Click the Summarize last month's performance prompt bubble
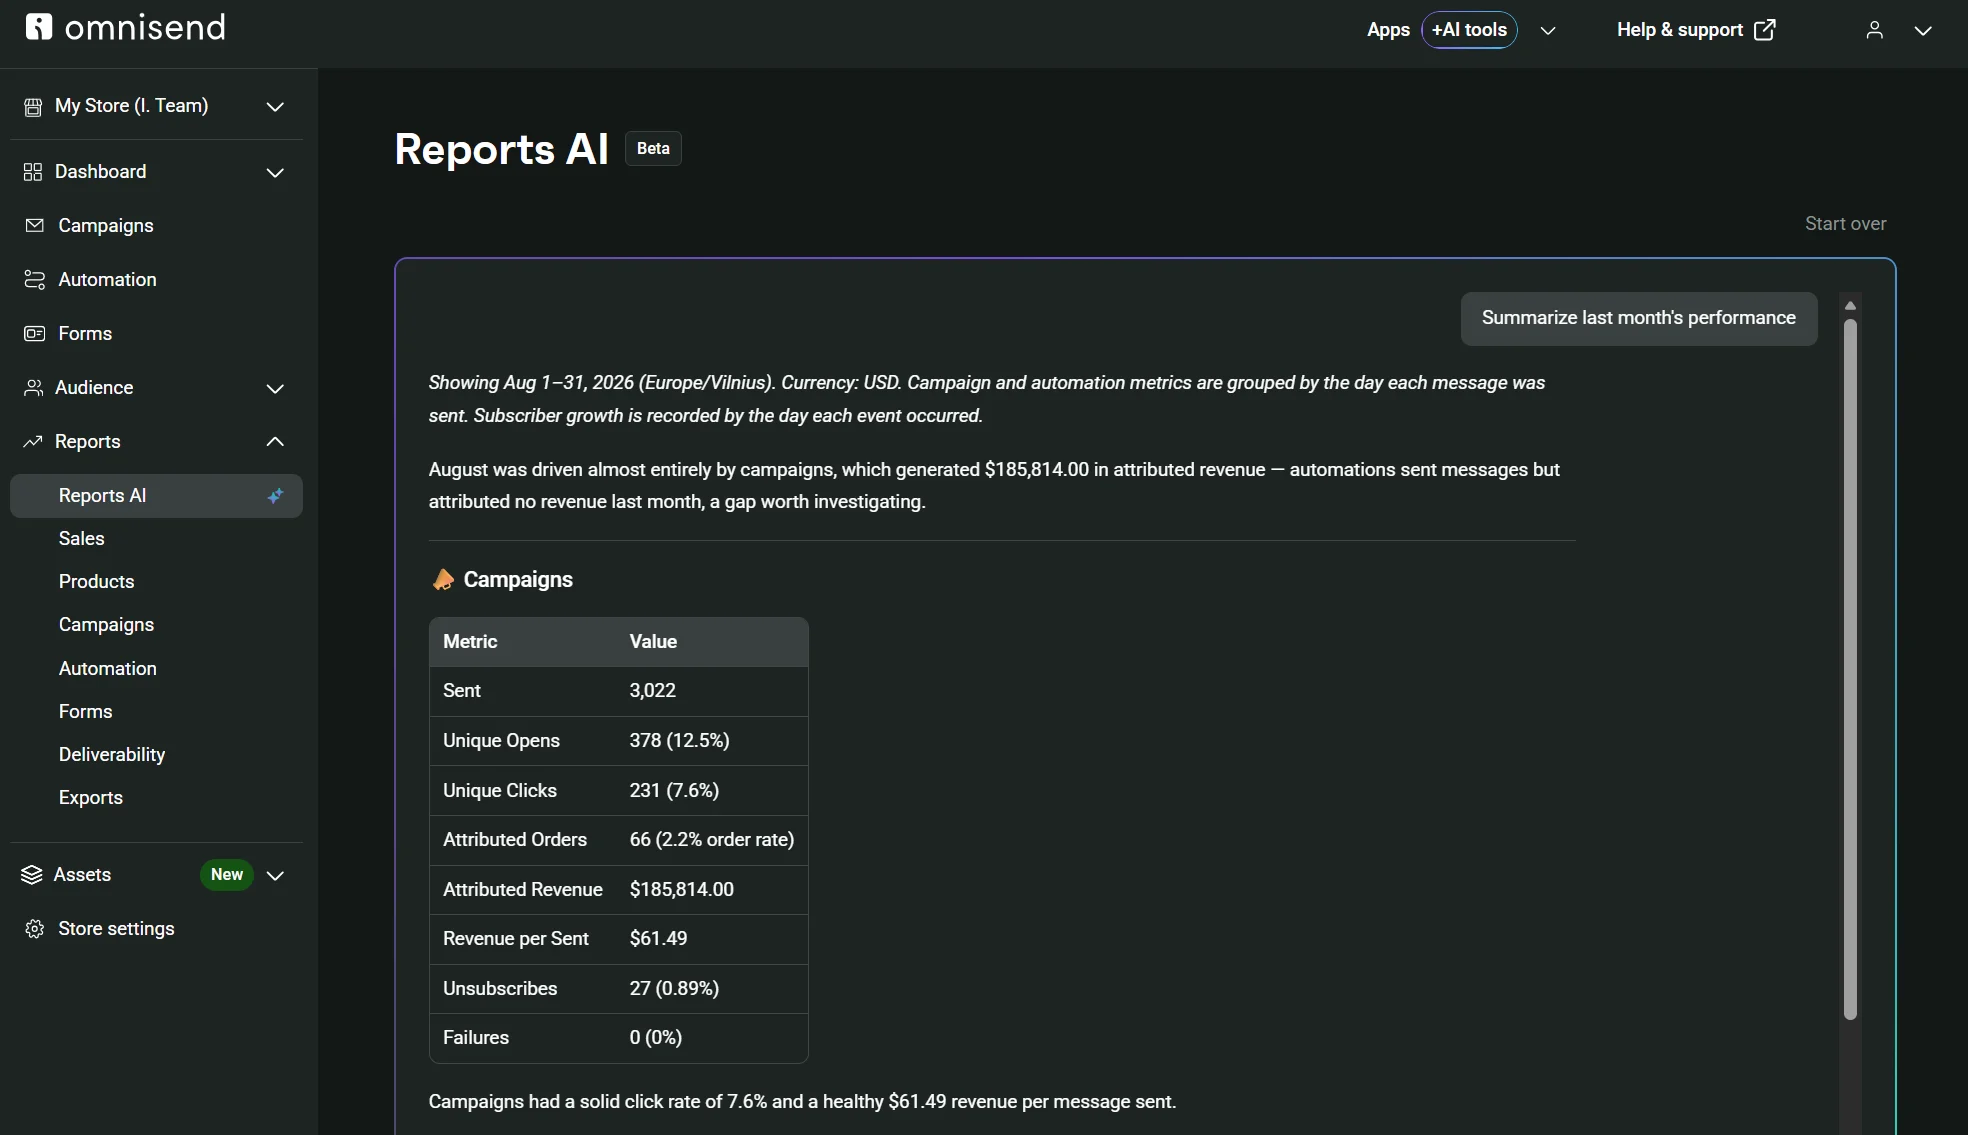Image resolution: width=1968 pixels, height=1135 pixels. pyautogui.click(x=1639, y=318)
